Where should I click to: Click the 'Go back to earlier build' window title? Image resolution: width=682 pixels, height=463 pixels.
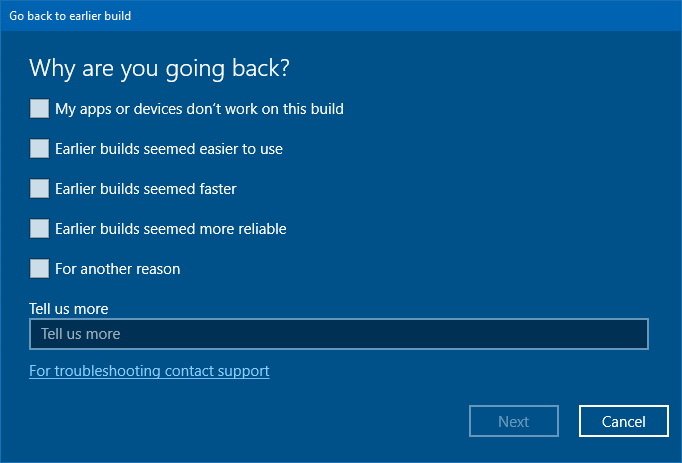coord(70,16)
